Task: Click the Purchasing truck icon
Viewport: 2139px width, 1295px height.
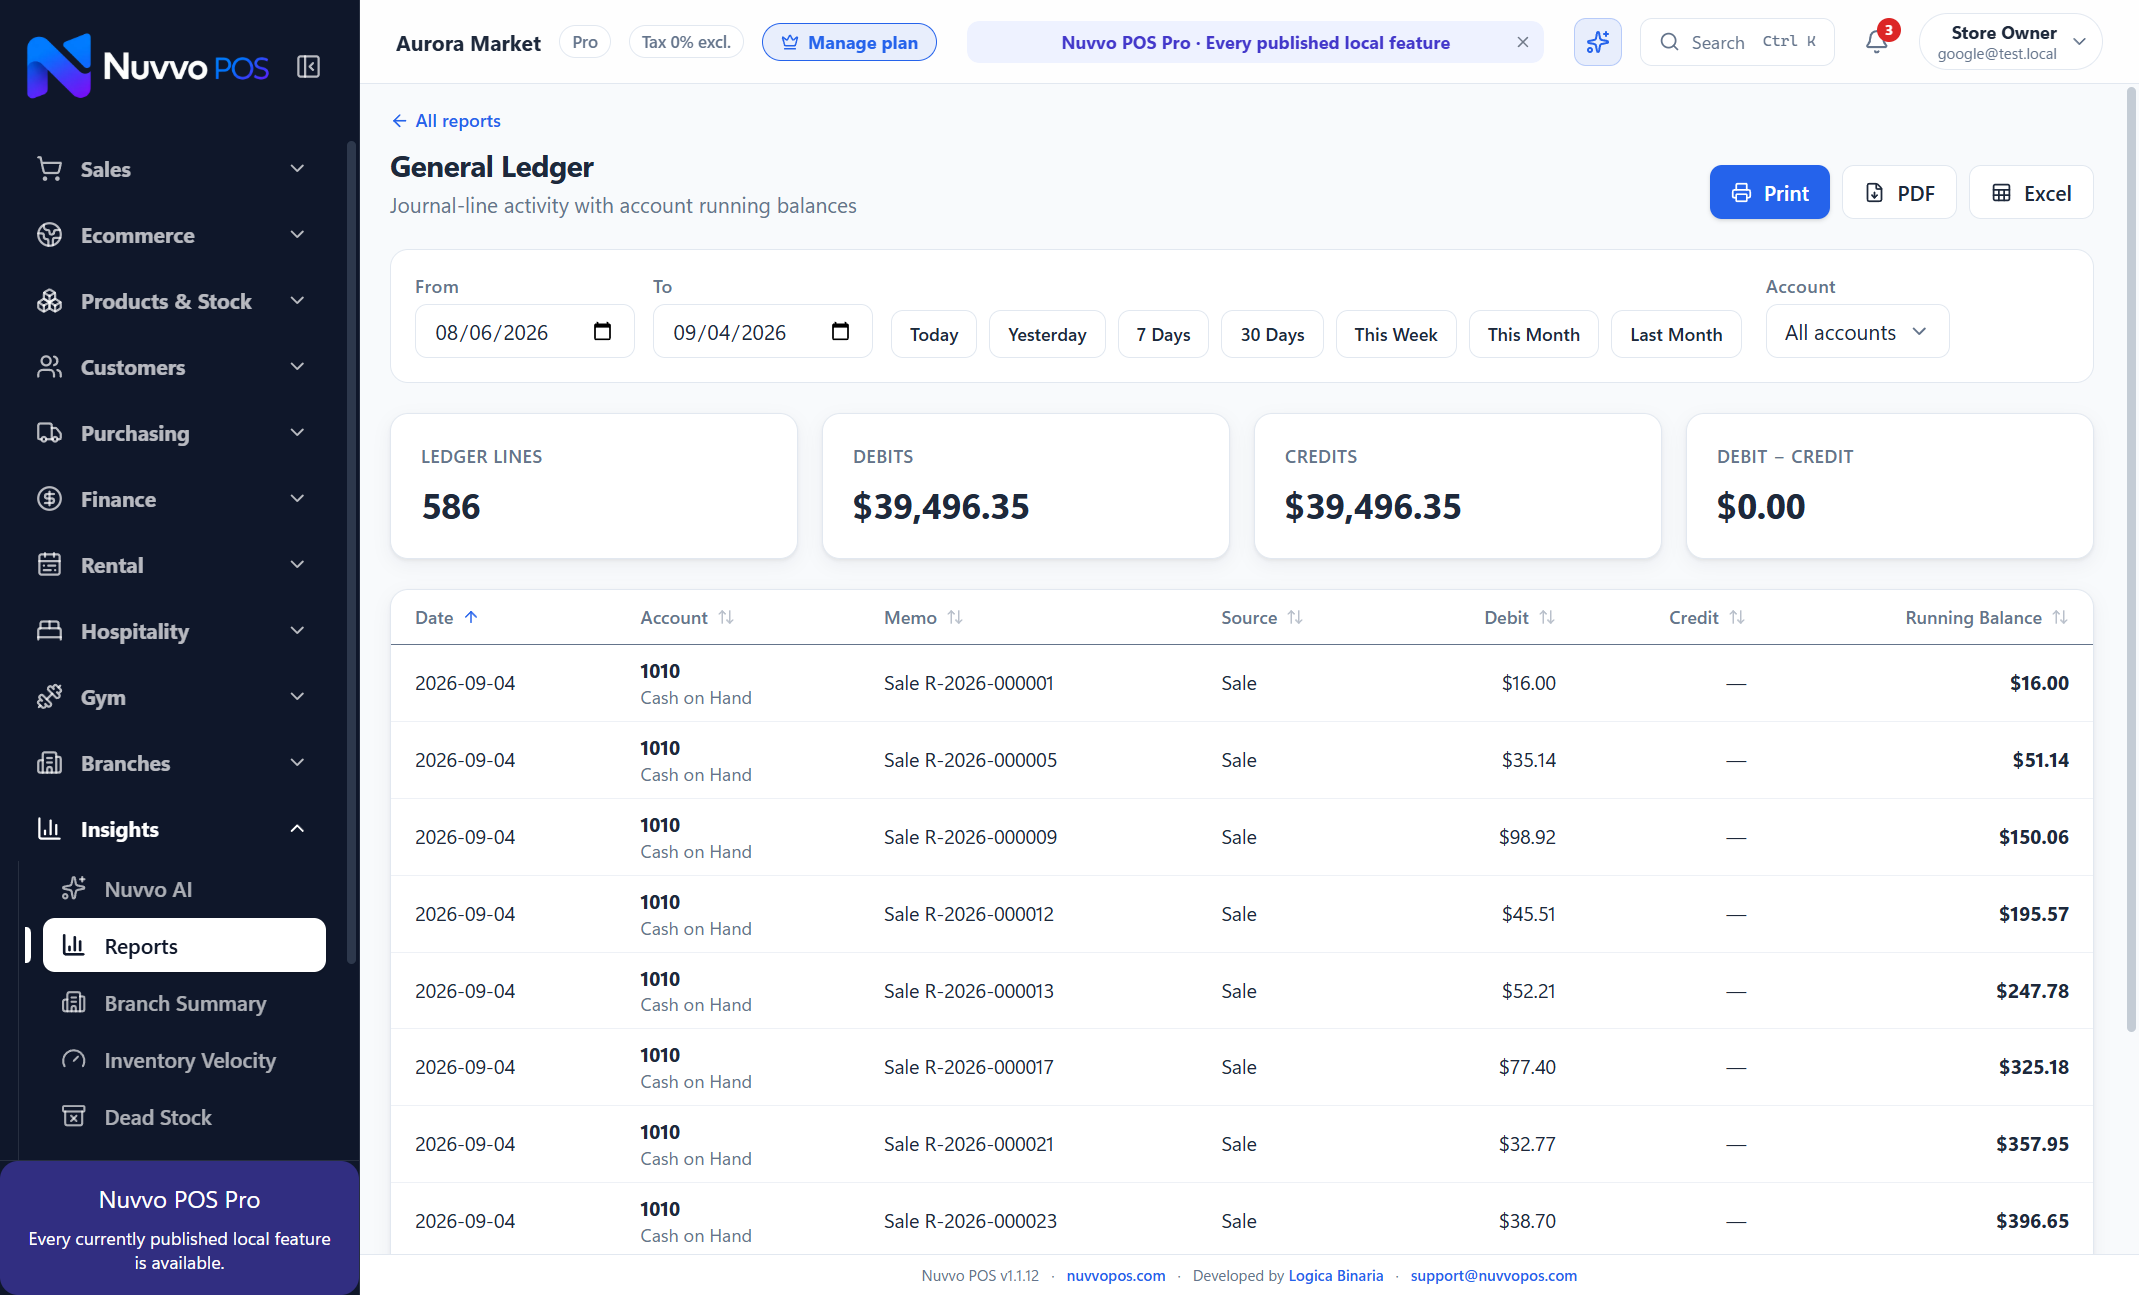Action: point(49,433)
